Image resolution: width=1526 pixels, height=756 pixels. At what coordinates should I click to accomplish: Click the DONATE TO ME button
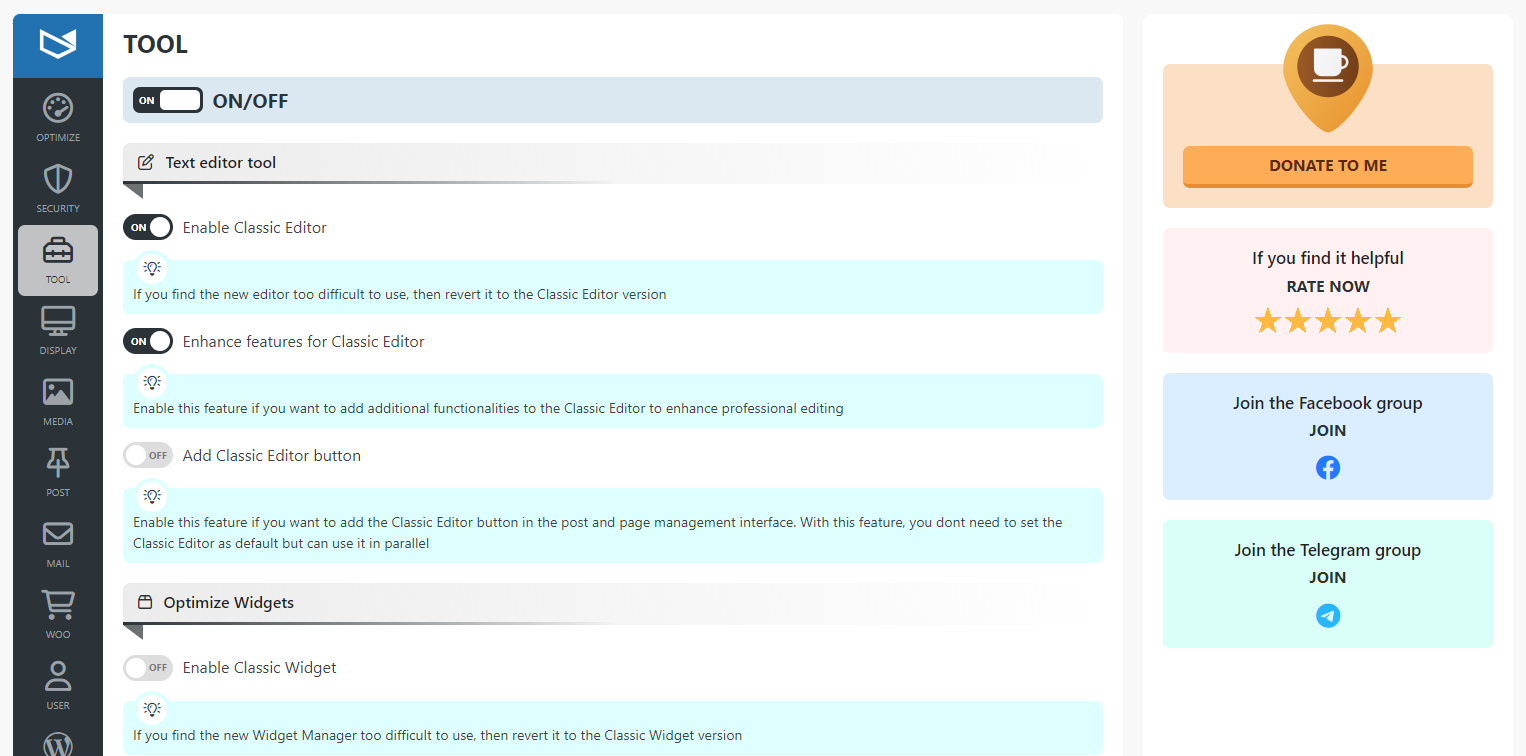[1328, 166]
